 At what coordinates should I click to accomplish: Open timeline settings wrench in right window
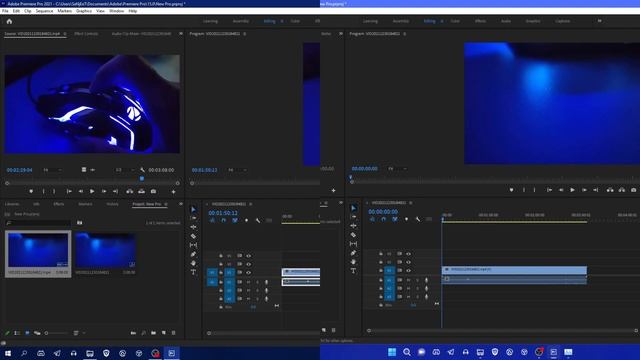pyautogui.click(x=418, y=219)
